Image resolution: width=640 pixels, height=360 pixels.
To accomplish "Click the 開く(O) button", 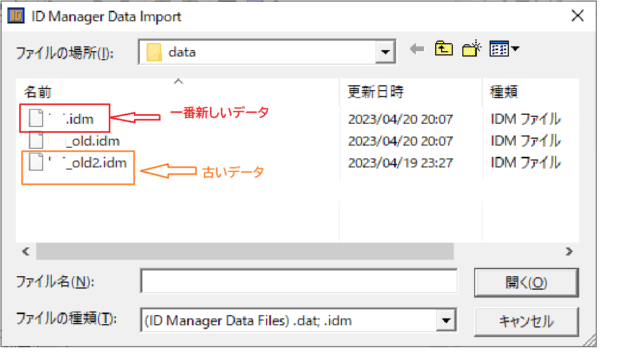I will click(x=526, y=282).
